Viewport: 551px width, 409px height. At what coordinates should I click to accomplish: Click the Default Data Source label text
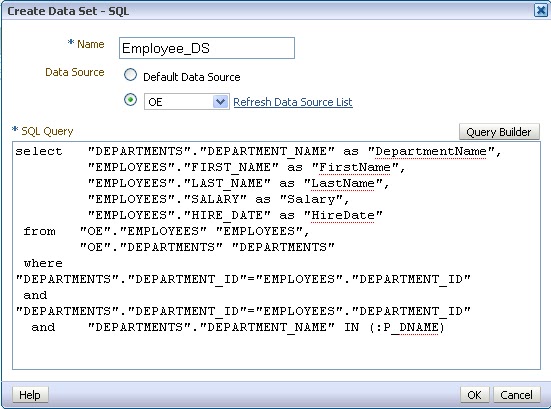click(x=192, y=77)
